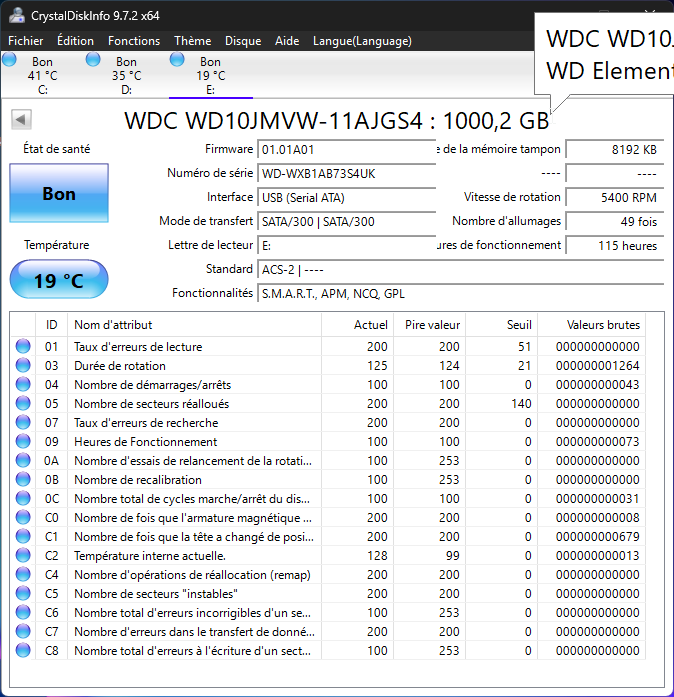674x697 pixels.
Task: Click the drive letter field E:
Action: click(x=346, y=245)
